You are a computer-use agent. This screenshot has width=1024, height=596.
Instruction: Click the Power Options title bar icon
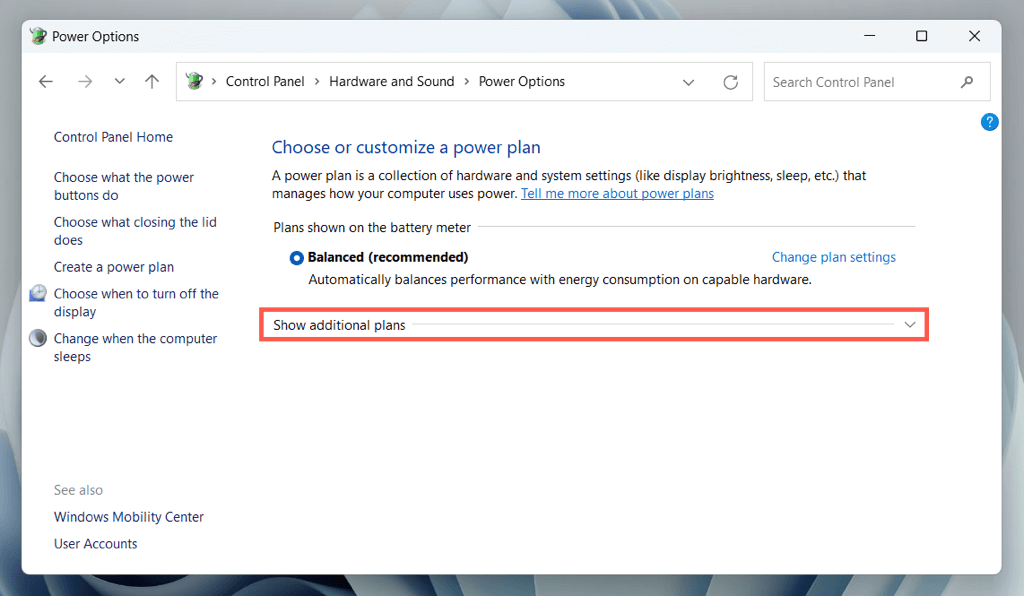click(x=38, y=36)
